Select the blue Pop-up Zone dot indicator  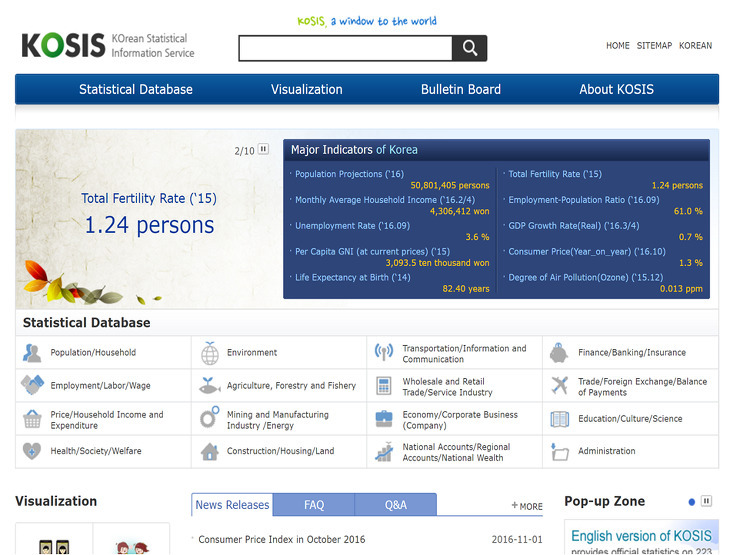point(691,502)
